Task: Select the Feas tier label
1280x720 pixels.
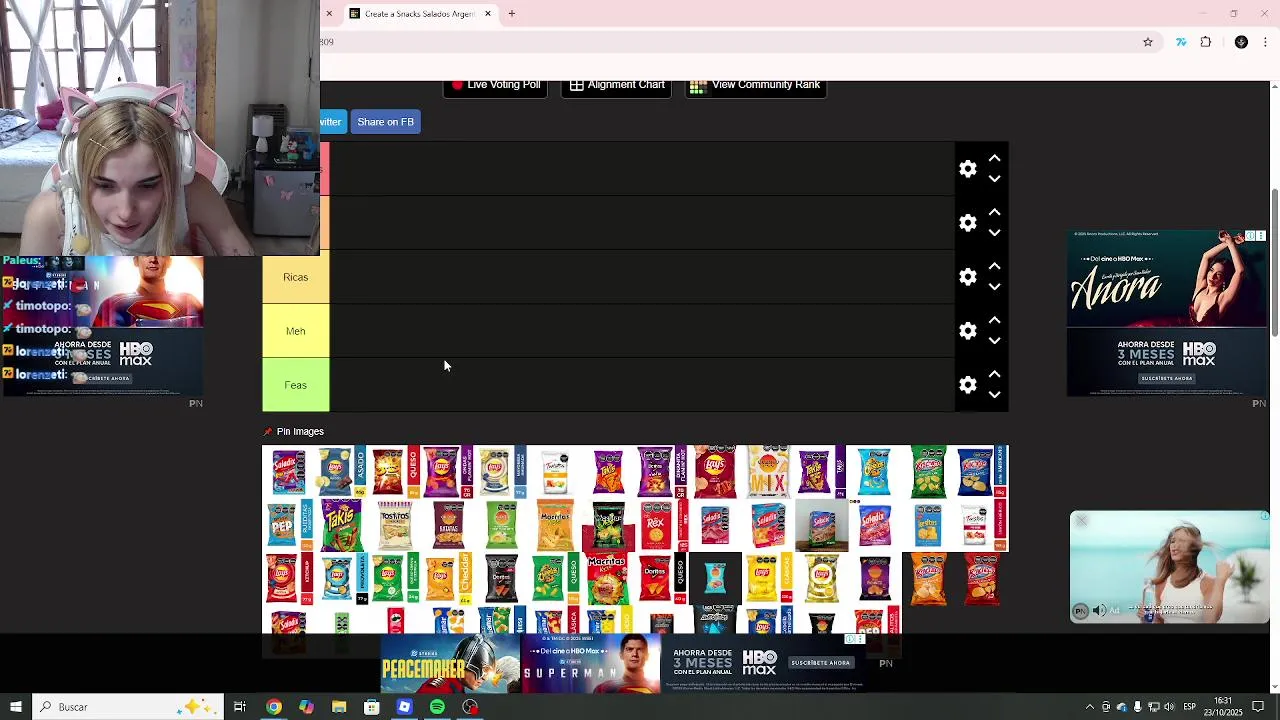Action: pyautogui.click(x=295, y=385)
